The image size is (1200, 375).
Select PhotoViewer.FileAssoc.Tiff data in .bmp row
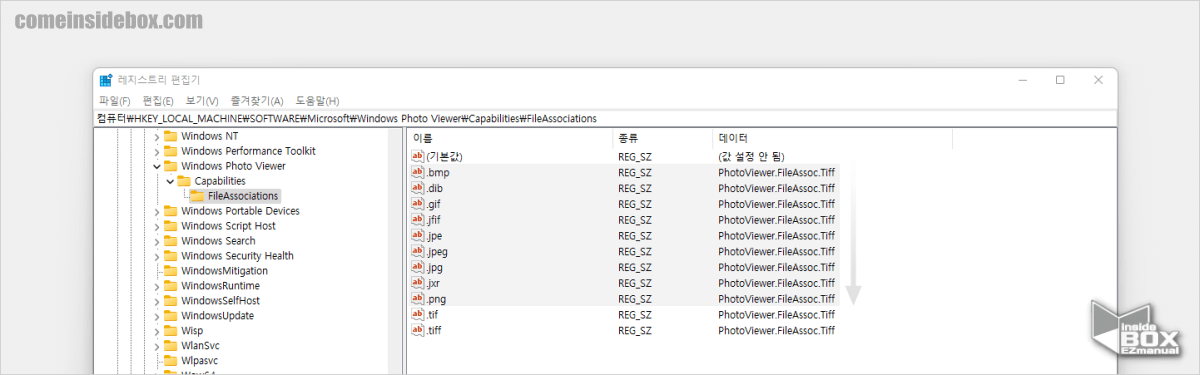point(776,173)
